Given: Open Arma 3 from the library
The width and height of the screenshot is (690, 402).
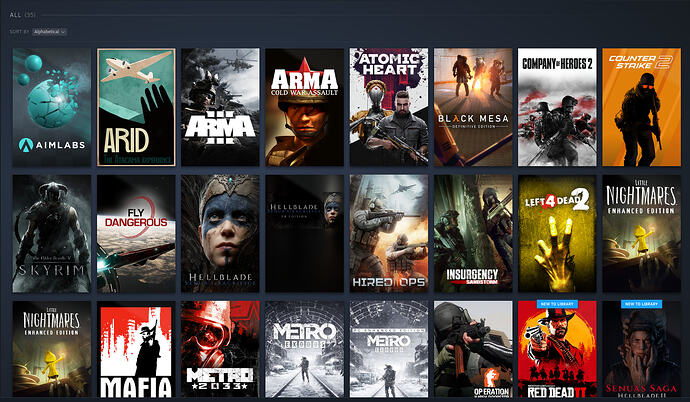Looking at the screenshot, I should (x=220, y=107).
